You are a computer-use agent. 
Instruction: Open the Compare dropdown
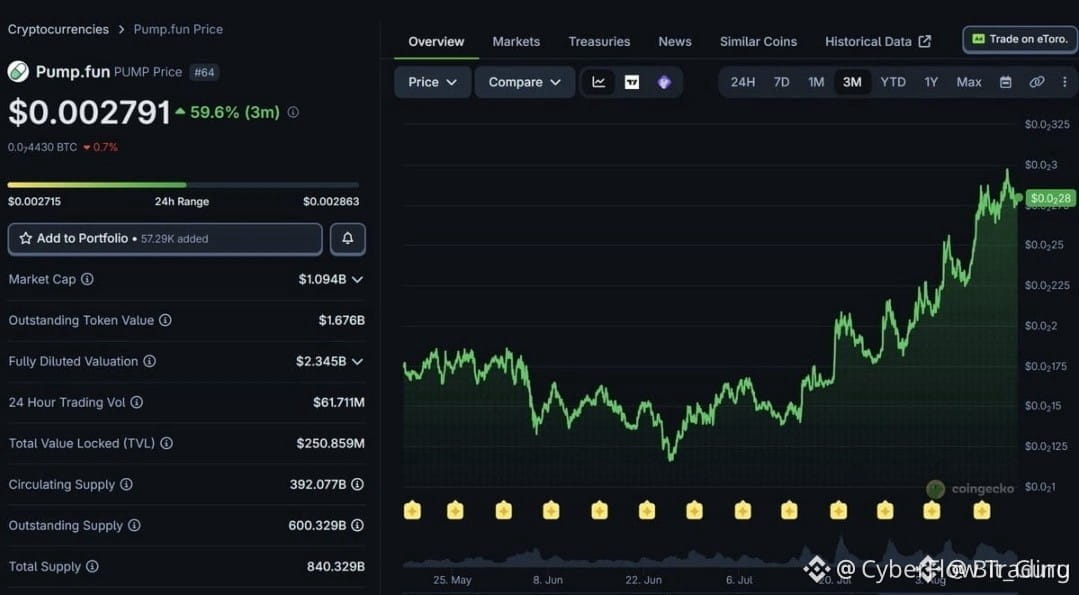524,83
